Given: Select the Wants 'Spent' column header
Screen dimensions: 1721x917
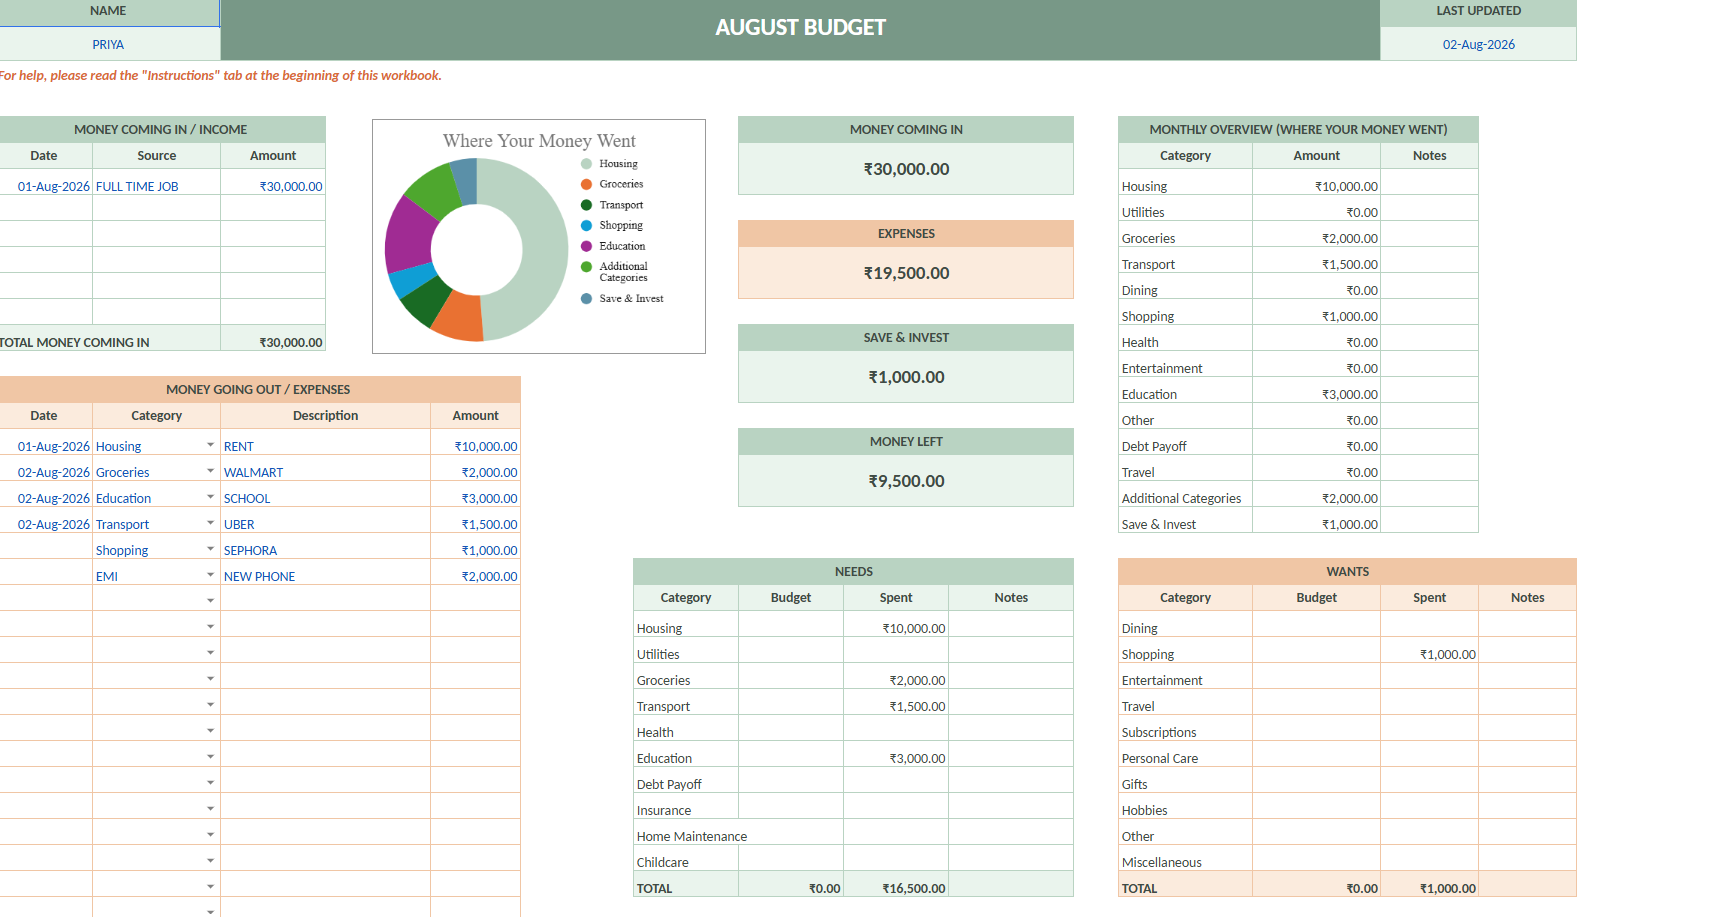Looking at the screenshot, I should (1429, 598).
